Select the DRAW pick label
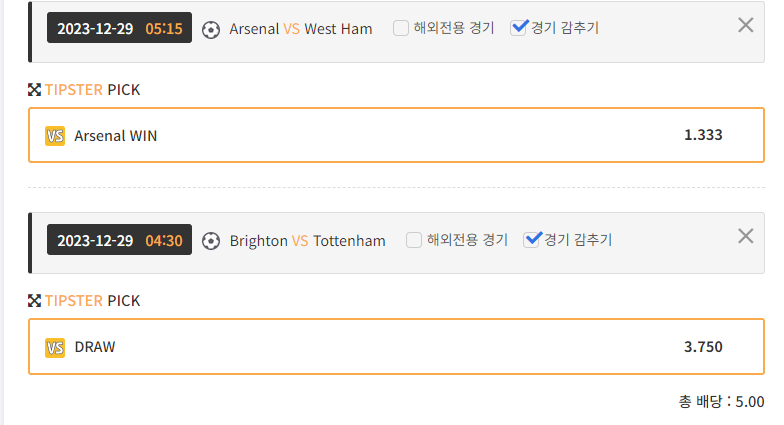Viewport: 784px width, 425px height. point(95,347)
